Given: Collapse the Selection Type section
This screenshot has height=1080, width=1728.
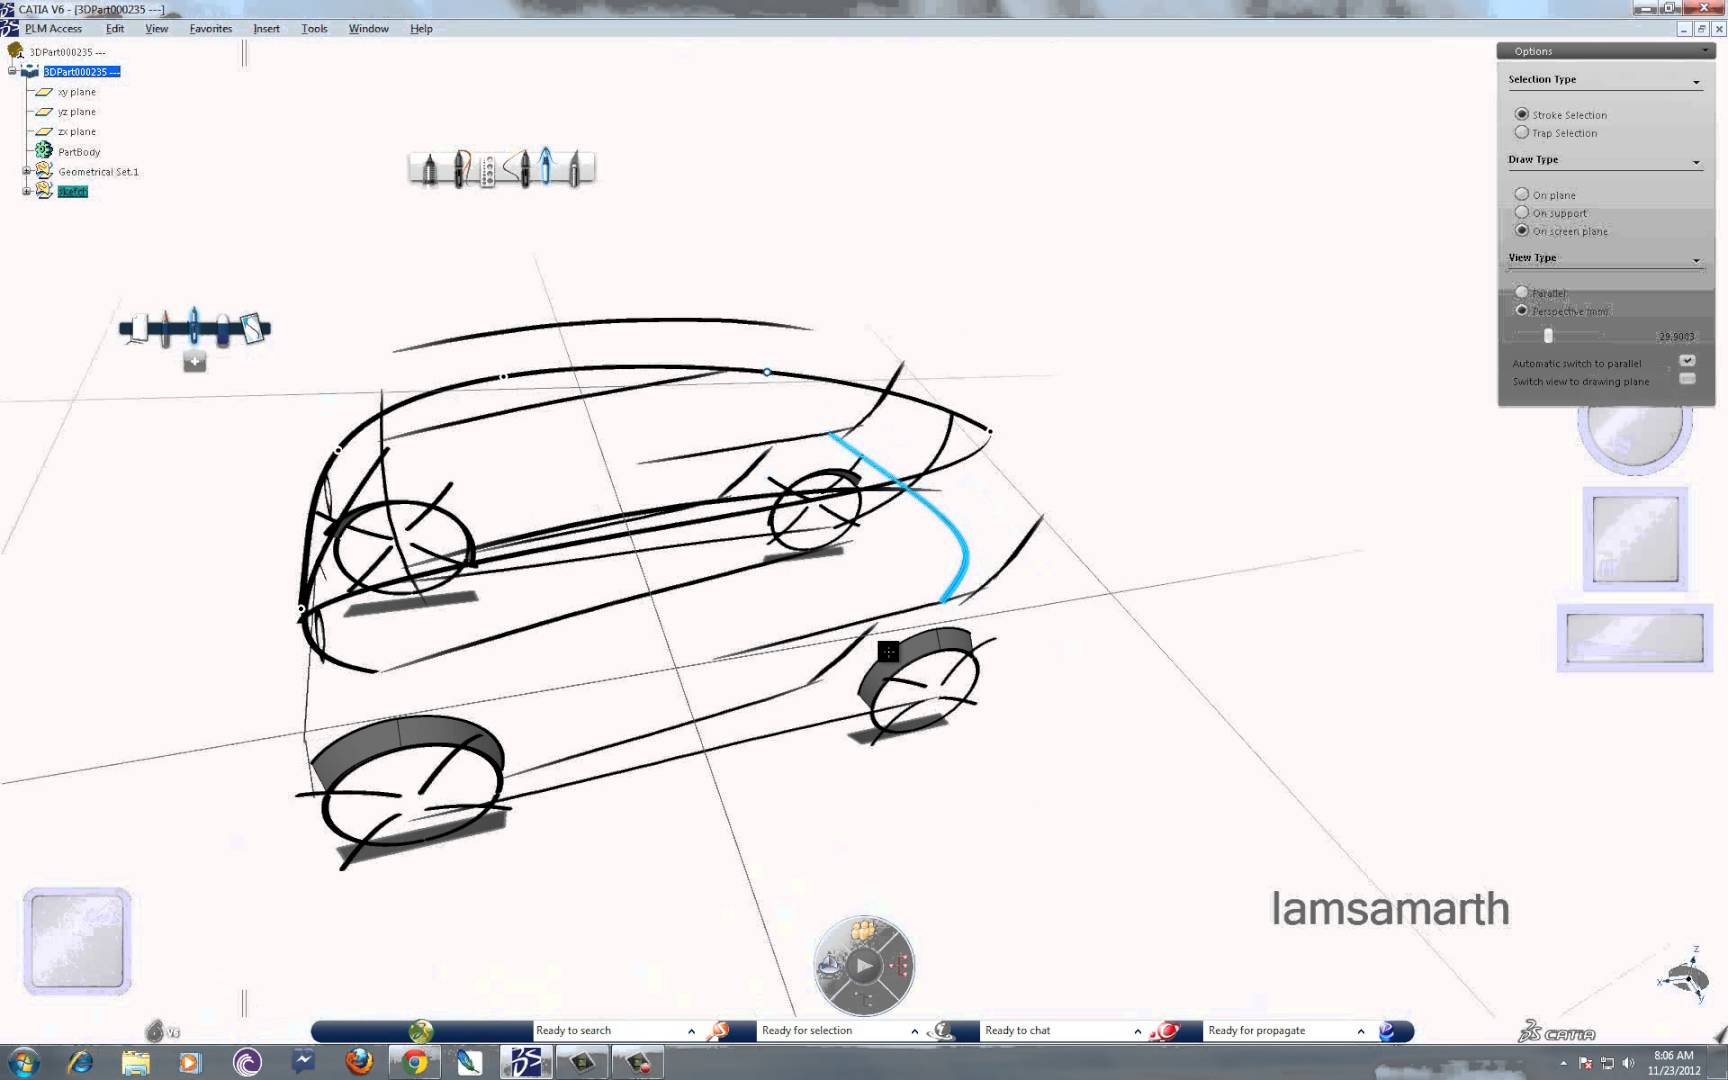Looking at the screenshot, I should point(1697,82).
